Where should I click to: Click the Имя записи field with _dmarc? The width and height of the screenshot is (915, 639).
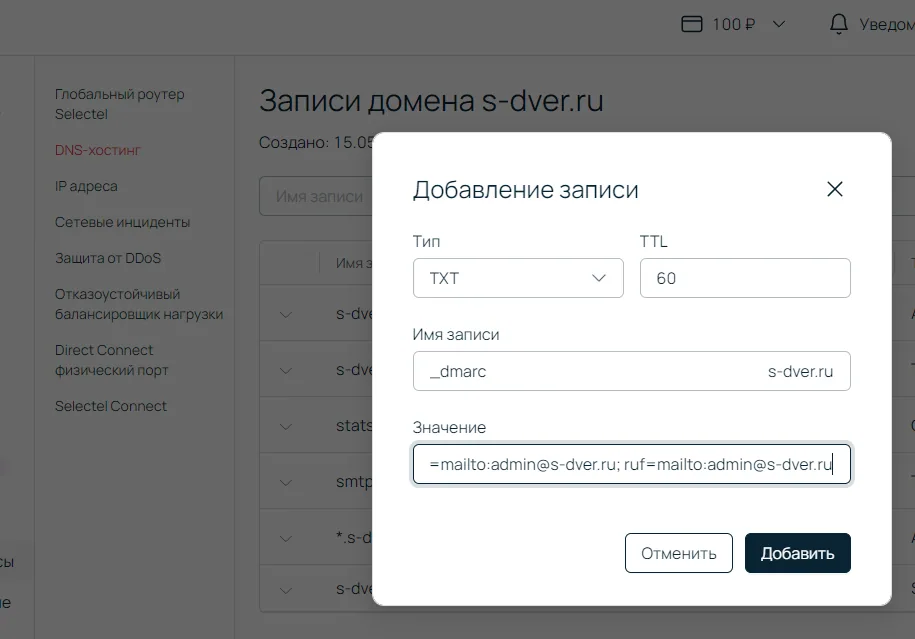(x=631, y=371)
